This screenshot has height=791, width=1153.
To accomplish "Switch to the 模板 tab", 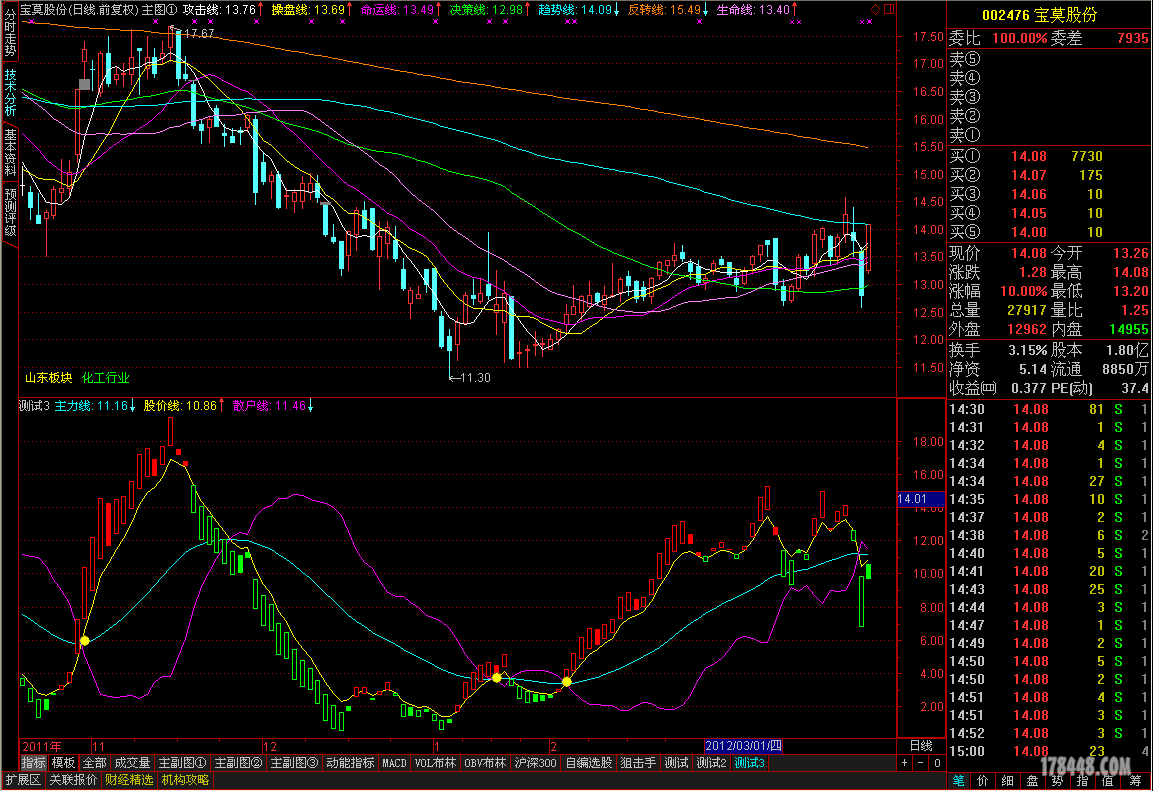I will pyautogui.click(x=63, y=763).
